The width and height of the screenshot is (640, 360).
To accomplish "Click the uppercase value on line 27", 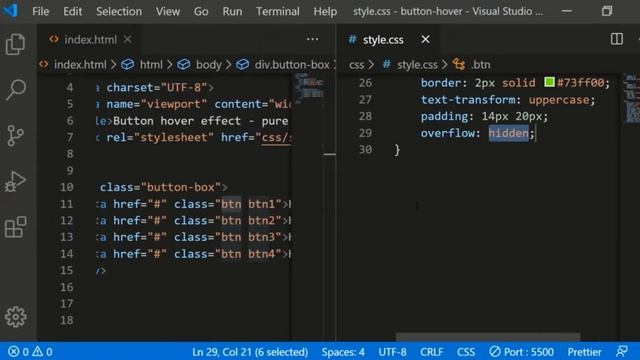I will coord(559,100).
